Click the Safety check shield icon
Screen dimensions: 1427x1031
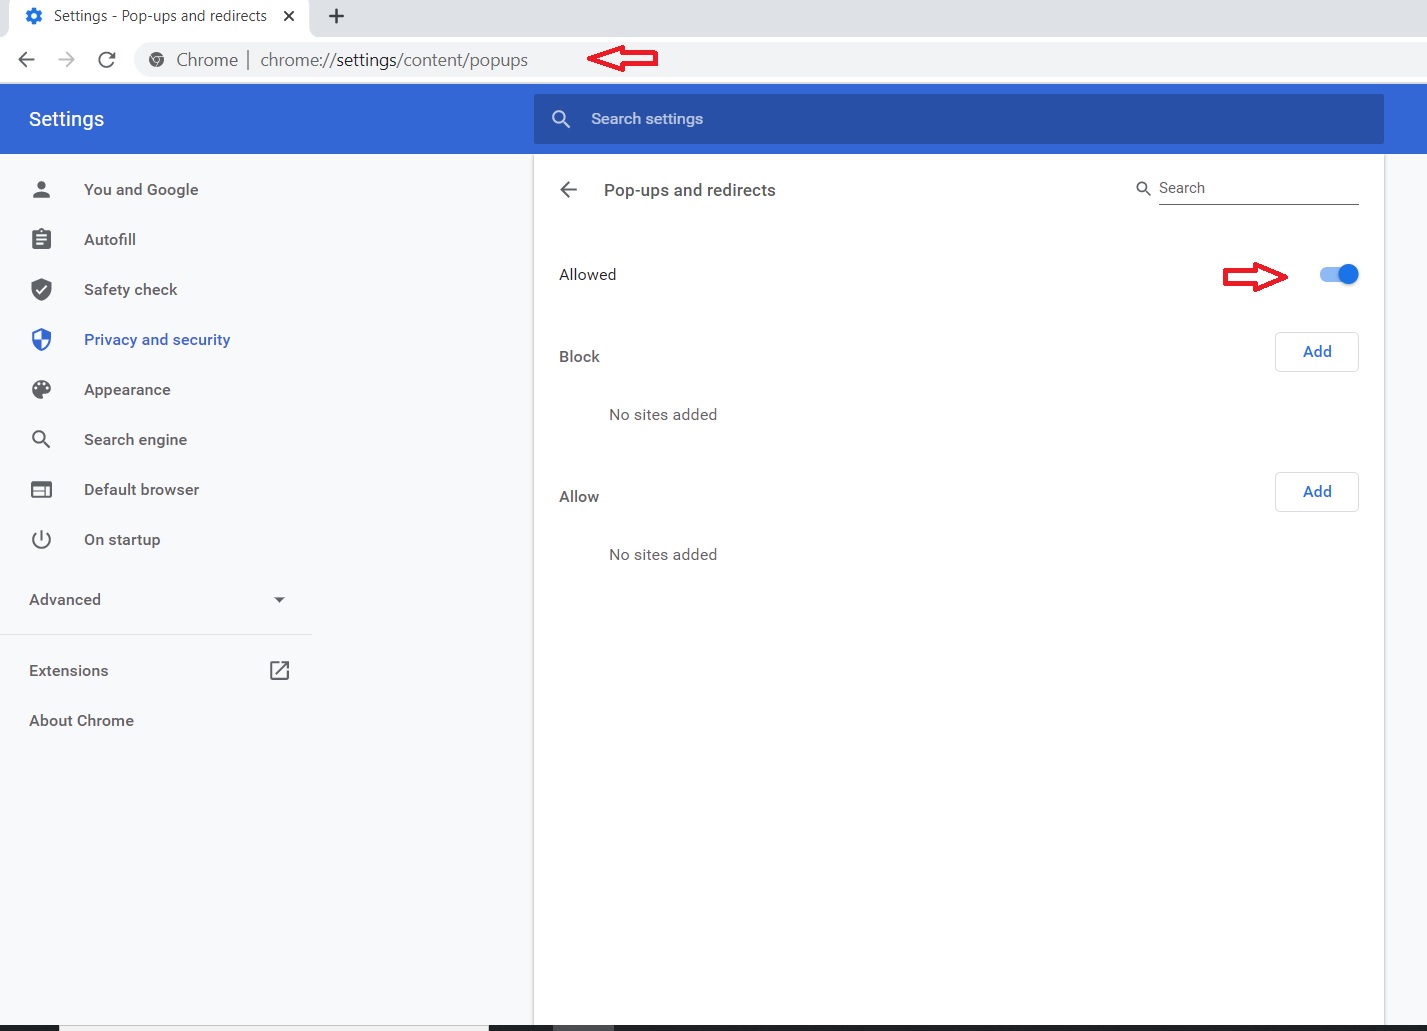pos(41,290)
